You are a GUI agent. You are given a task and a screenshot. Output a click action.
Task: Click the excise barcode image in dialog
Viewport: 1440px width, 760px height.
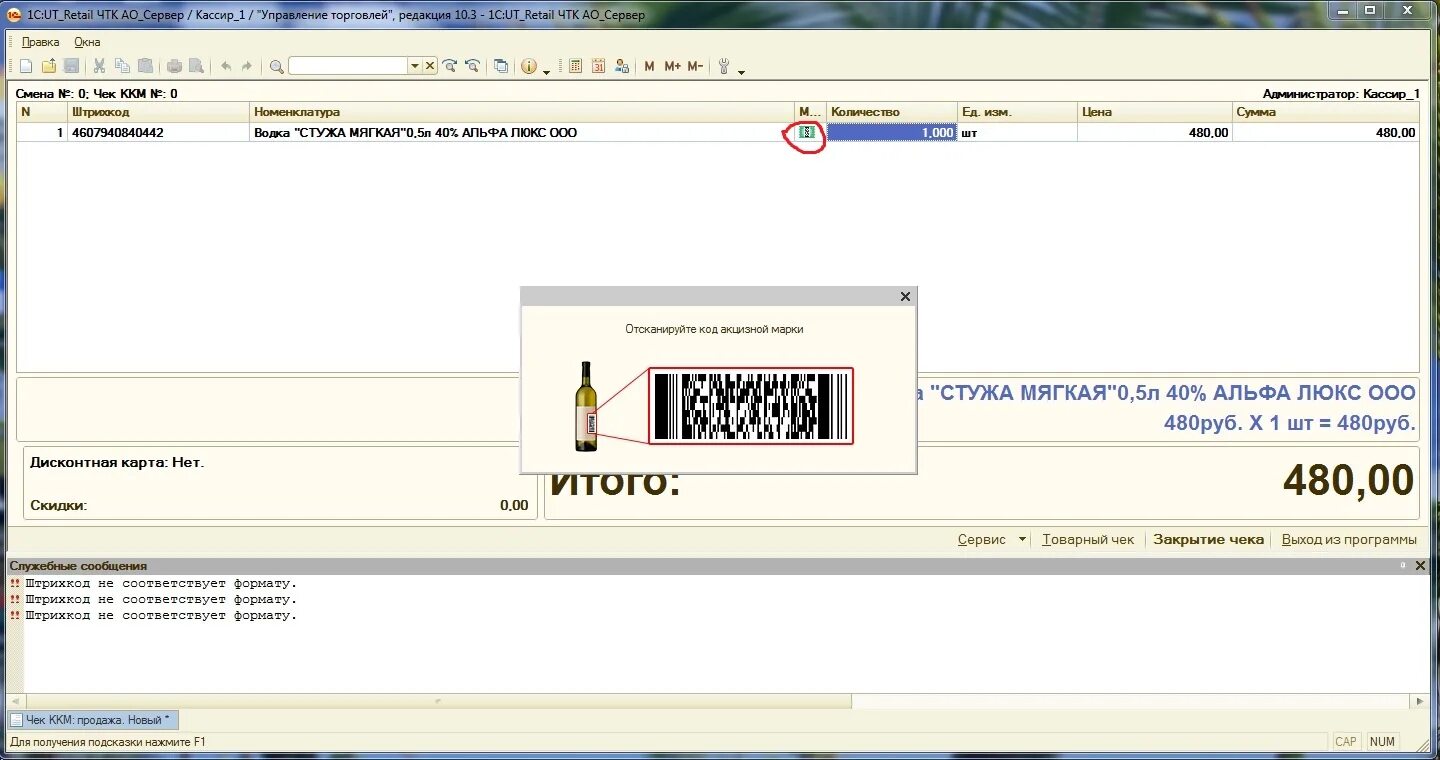click(x=751, y=405)
